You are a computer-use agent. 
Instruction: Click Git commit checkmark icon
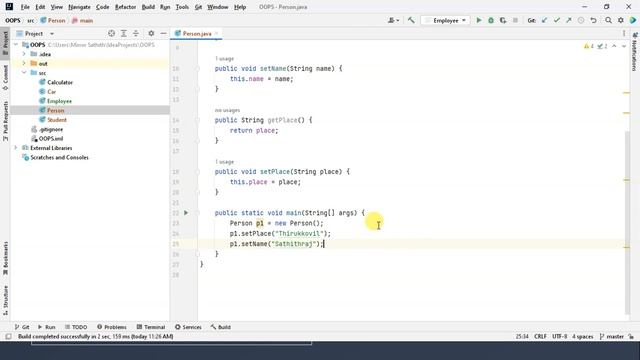pos(556,20)
